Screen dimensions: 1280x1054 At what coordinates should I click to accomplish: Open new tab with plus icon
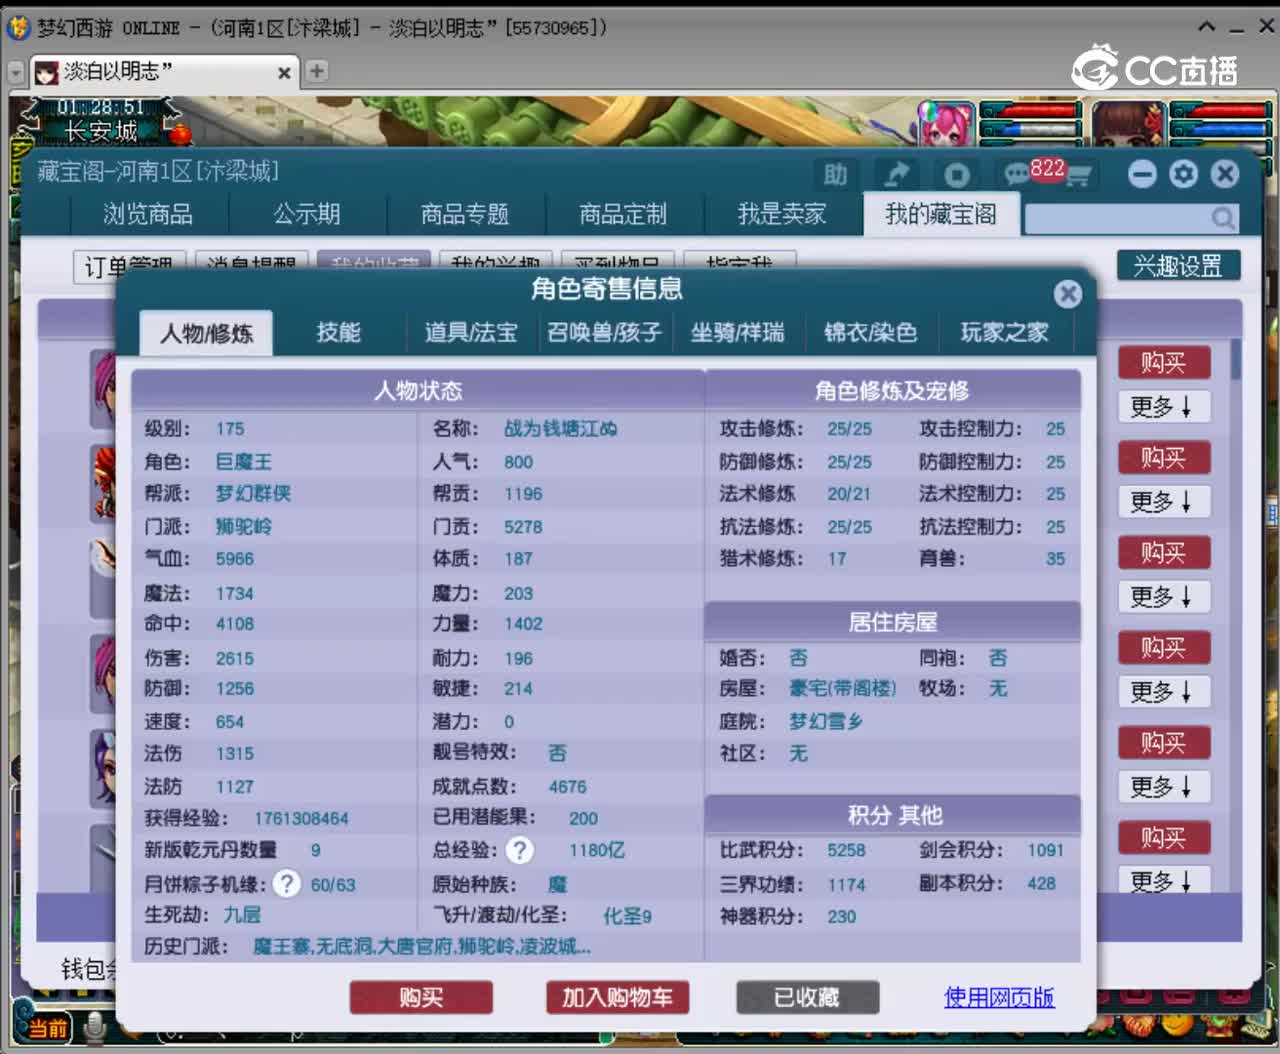point(316,71)
